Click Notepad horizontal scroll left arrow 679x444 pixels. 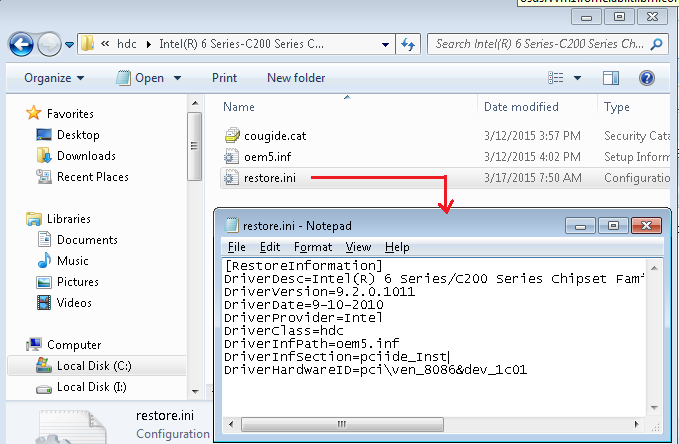231,424
